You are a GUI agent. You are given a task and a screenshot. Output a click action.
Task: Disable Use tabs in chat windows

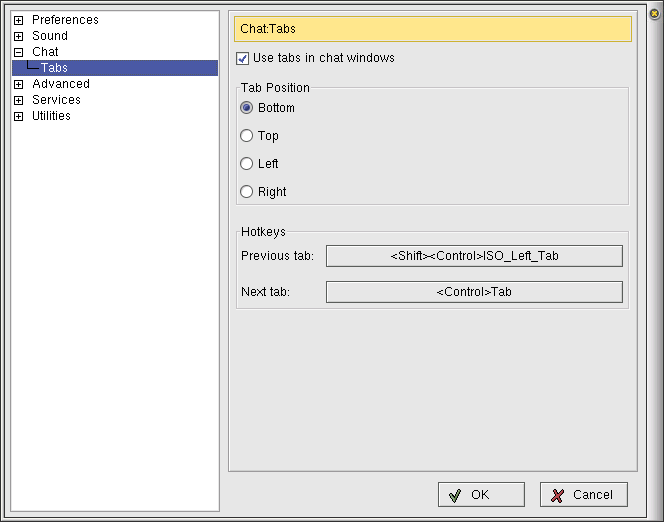(243, 58)
